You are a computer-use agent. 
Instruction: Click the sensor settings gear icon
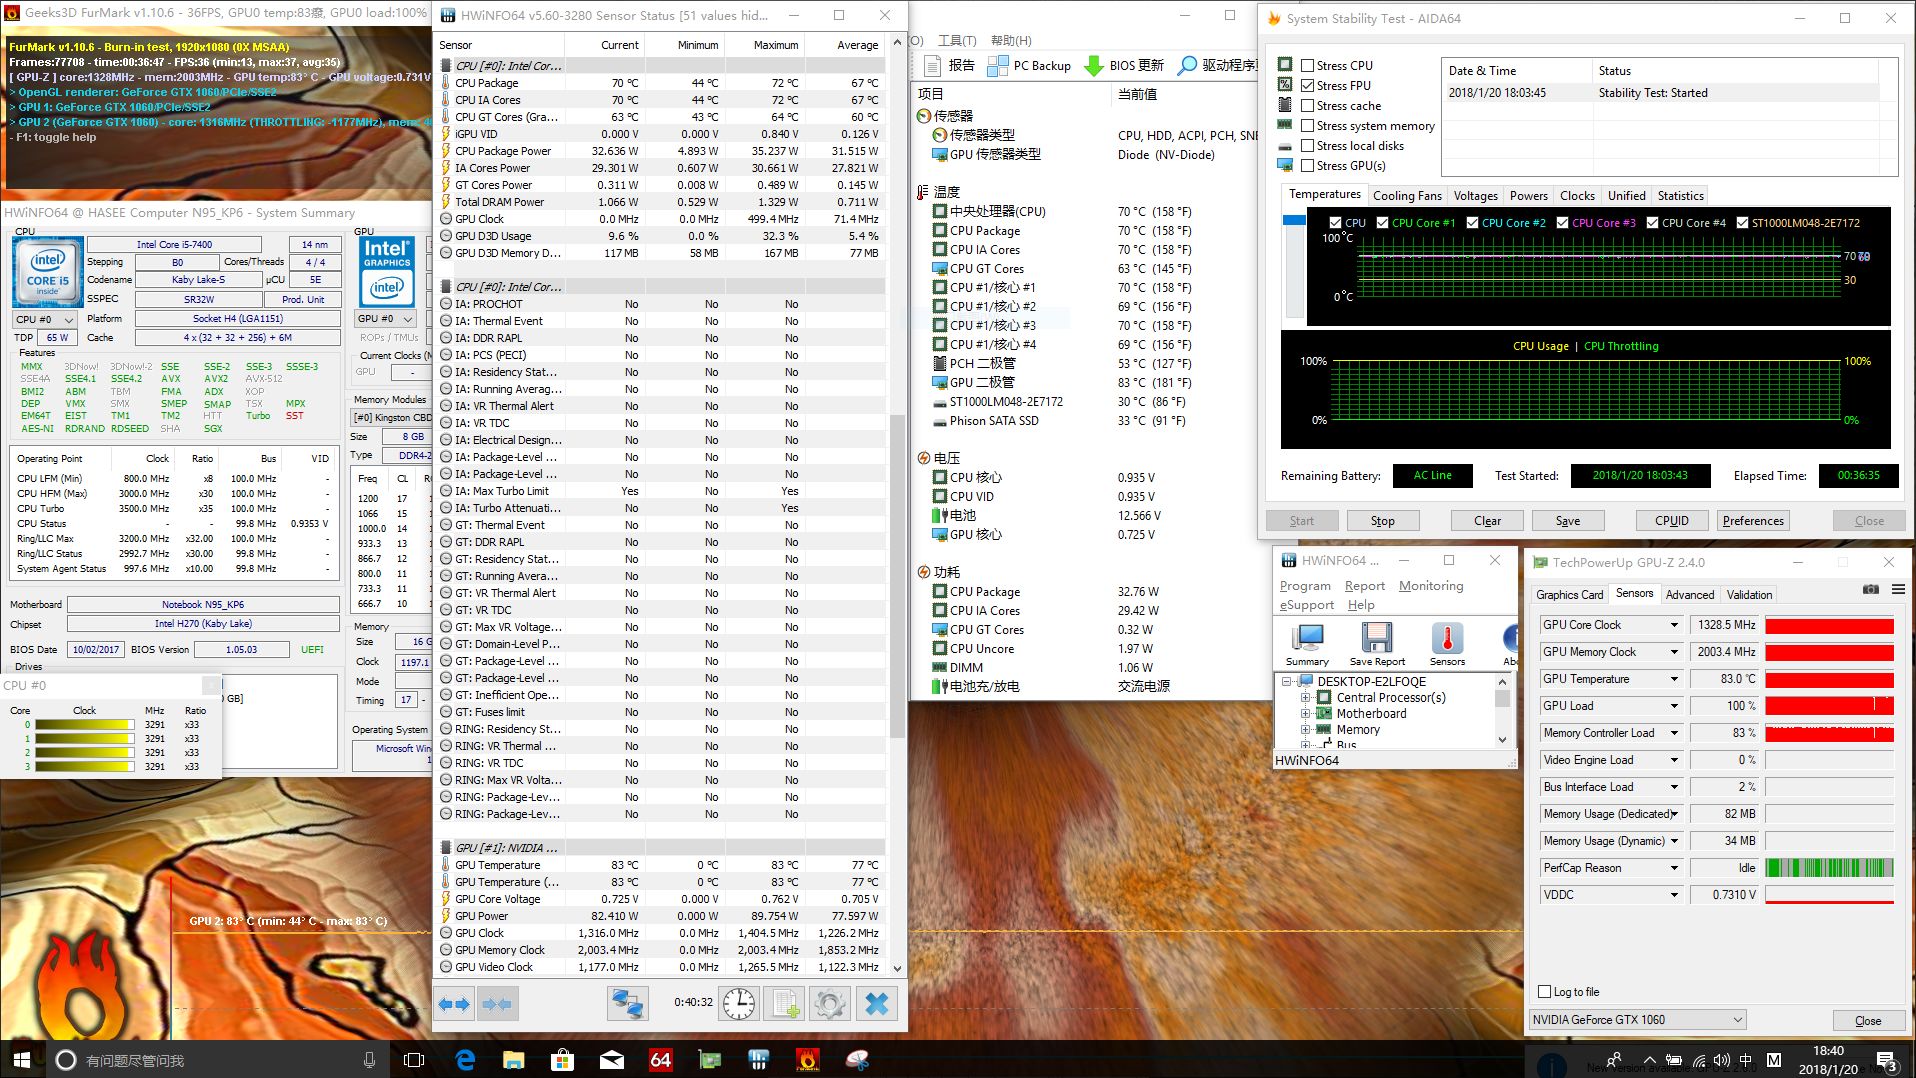829,1003
